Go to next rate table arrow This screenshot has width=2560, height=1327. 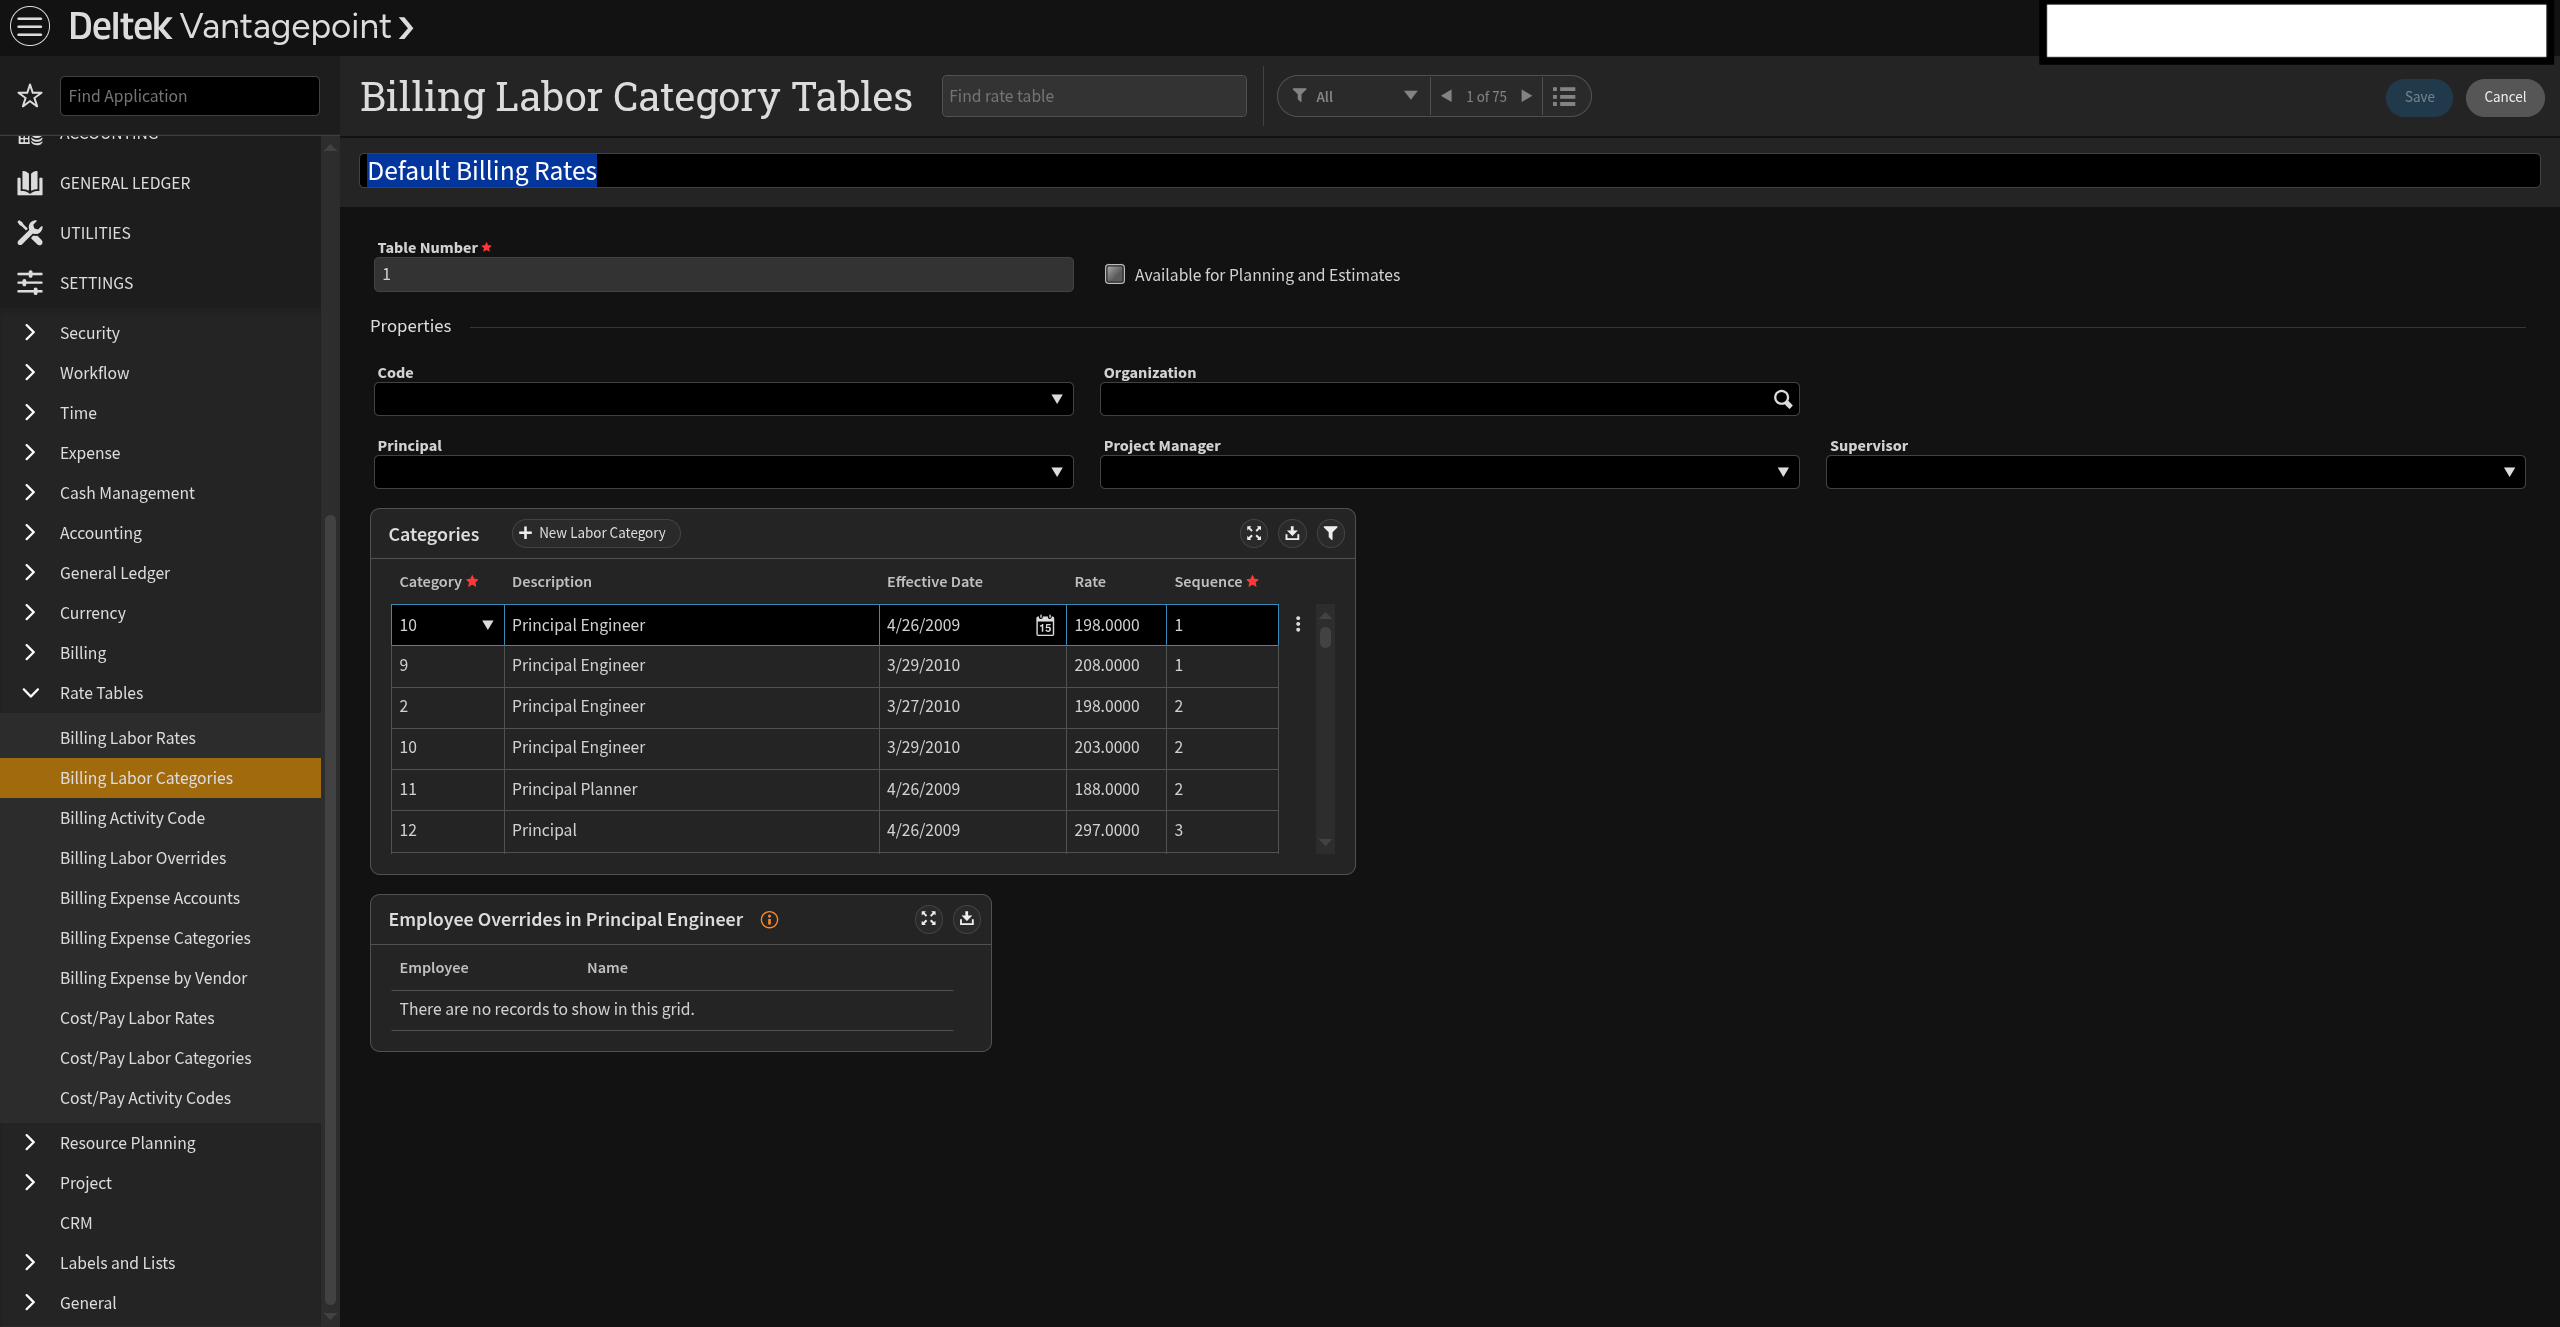tap(1527, 96)
